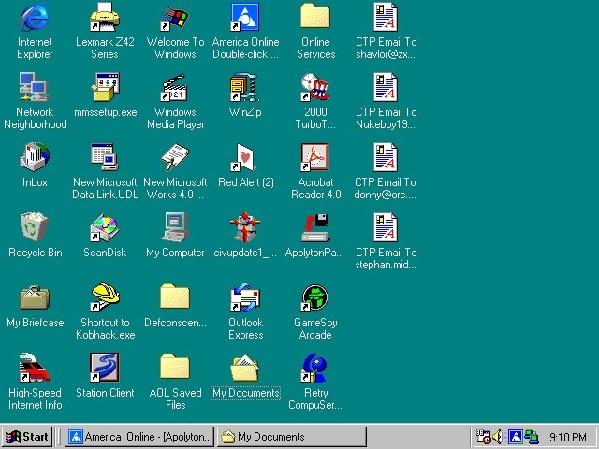The image size is (599, 449).
Task: Open the Start menu
Action: point(27,436)
